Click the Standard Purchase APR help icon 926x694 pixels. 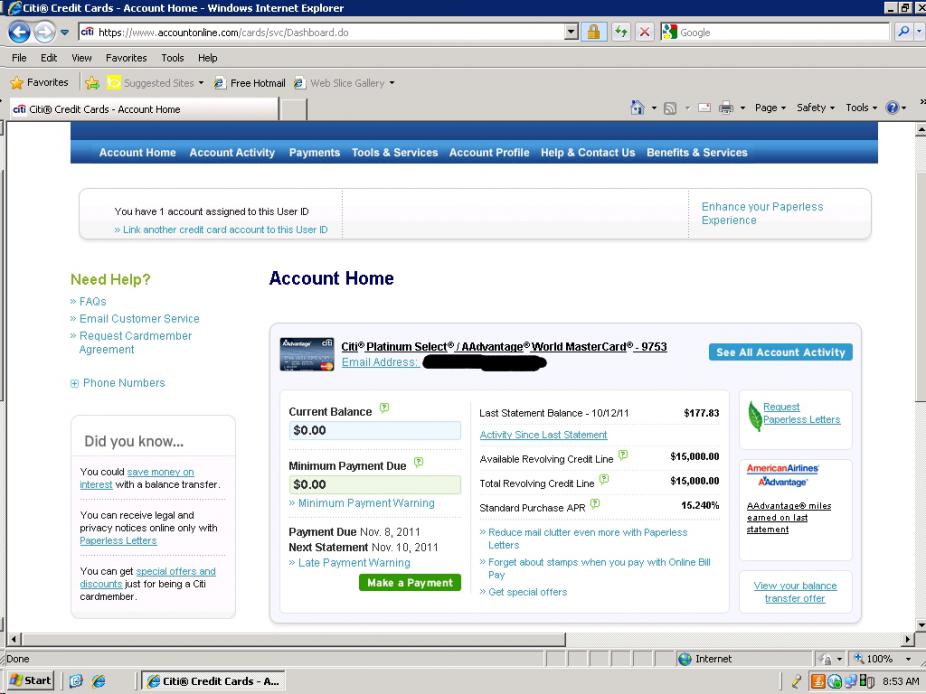coord(594,506)
